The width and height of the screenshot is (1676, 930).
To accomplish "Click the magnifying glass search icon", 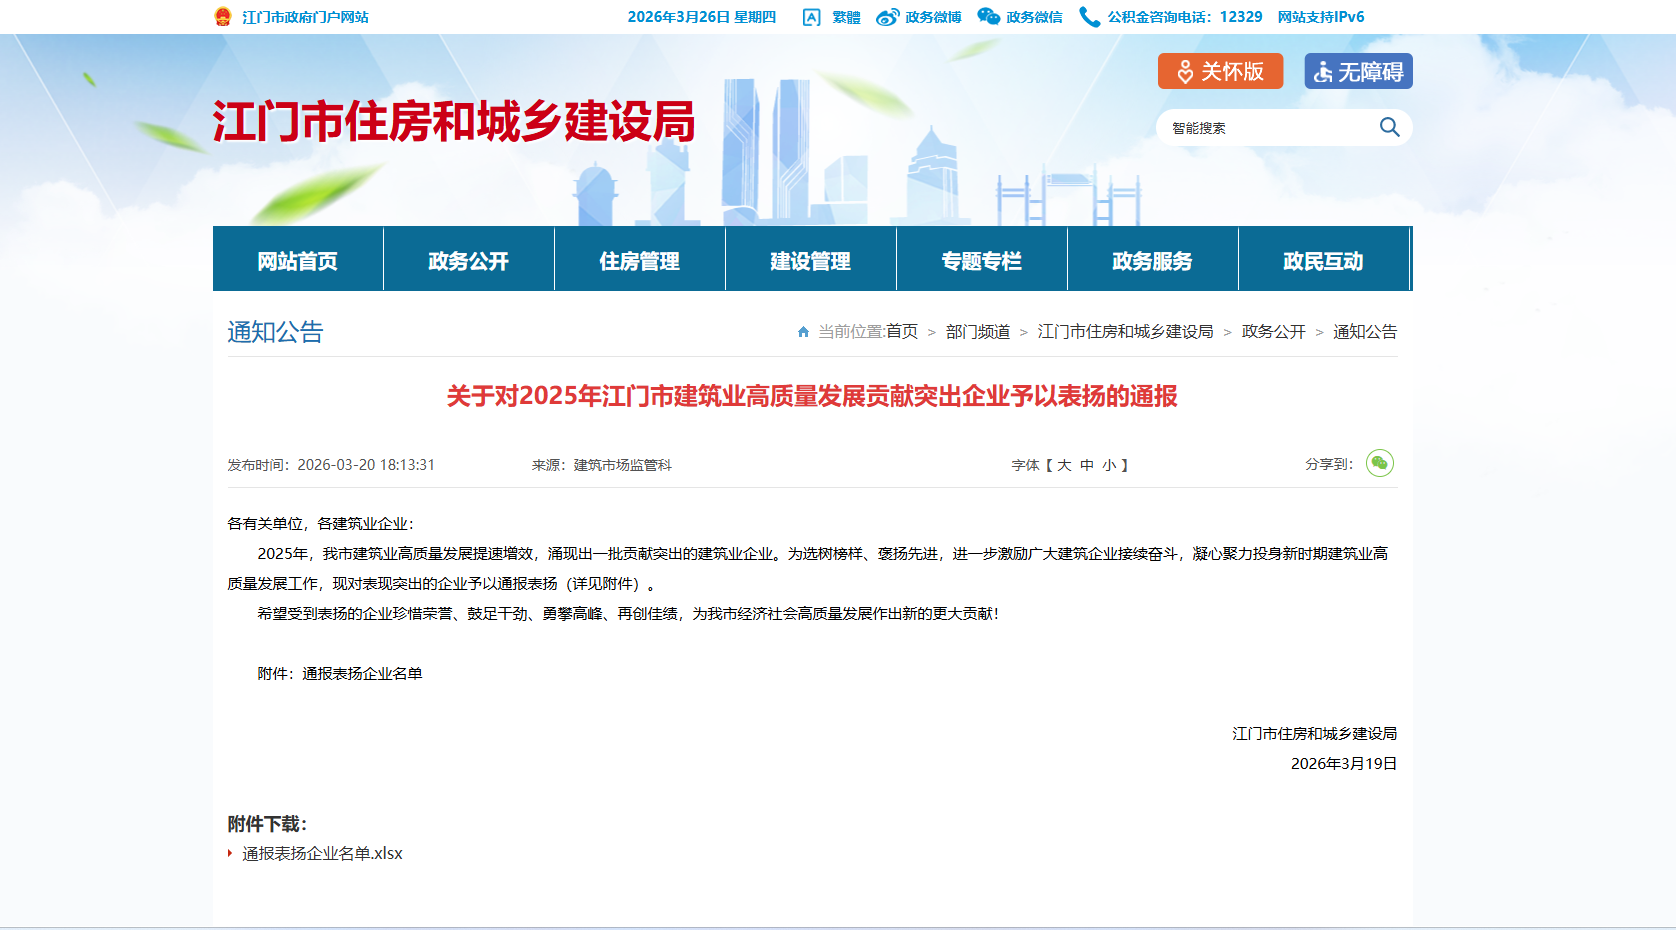I will pyautogui.click(x=1389, y=127).
